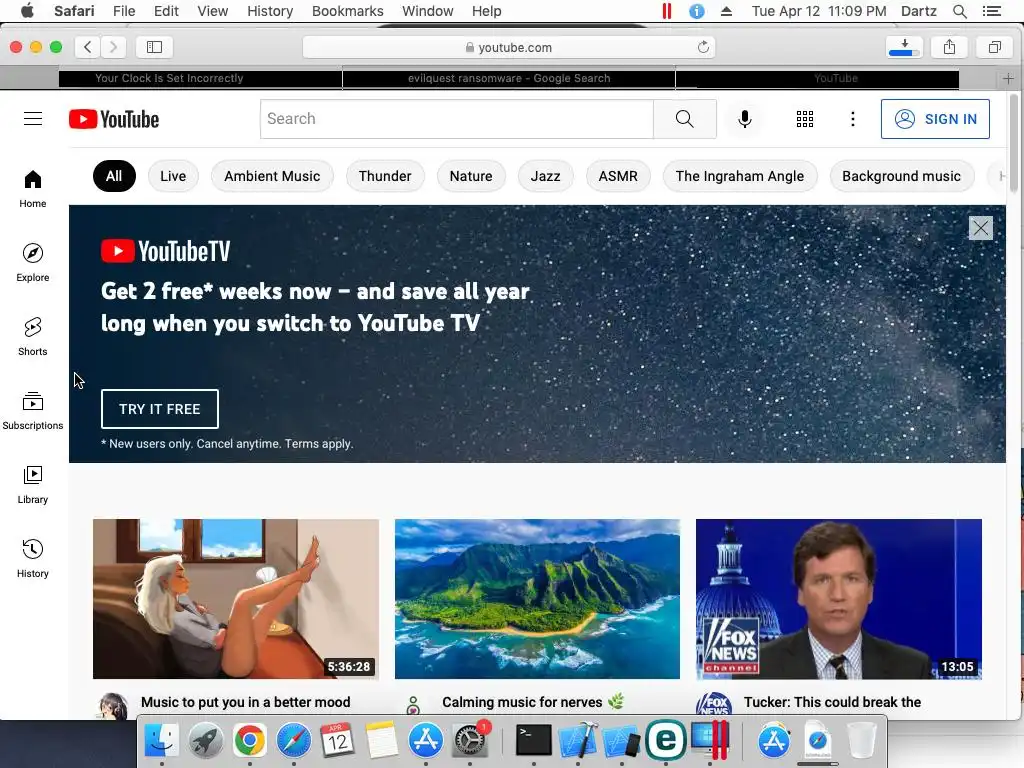Select the Background music filter chip
The image size is (1024, 768).
(901, 176)
